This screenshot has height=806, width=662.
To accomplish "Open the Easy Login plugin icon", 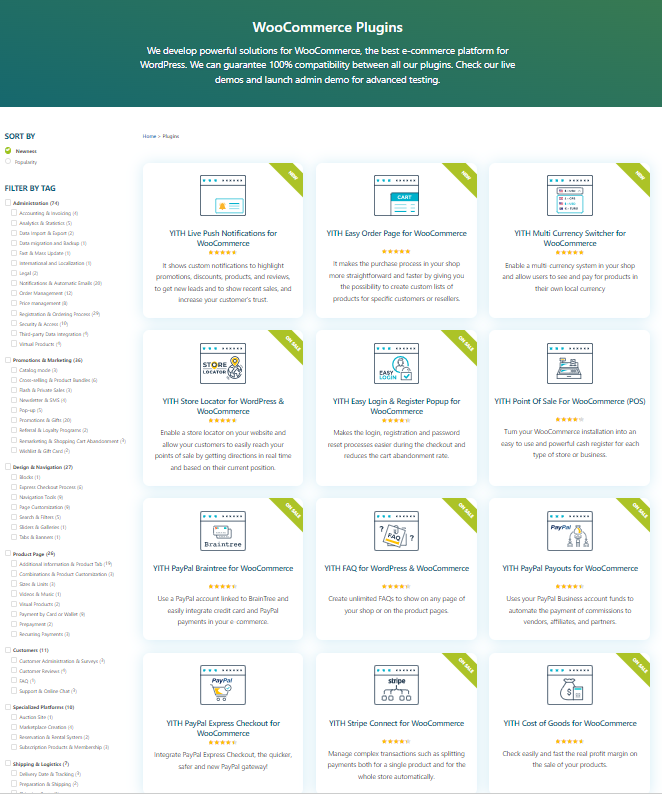I will (x=396, y=363).
